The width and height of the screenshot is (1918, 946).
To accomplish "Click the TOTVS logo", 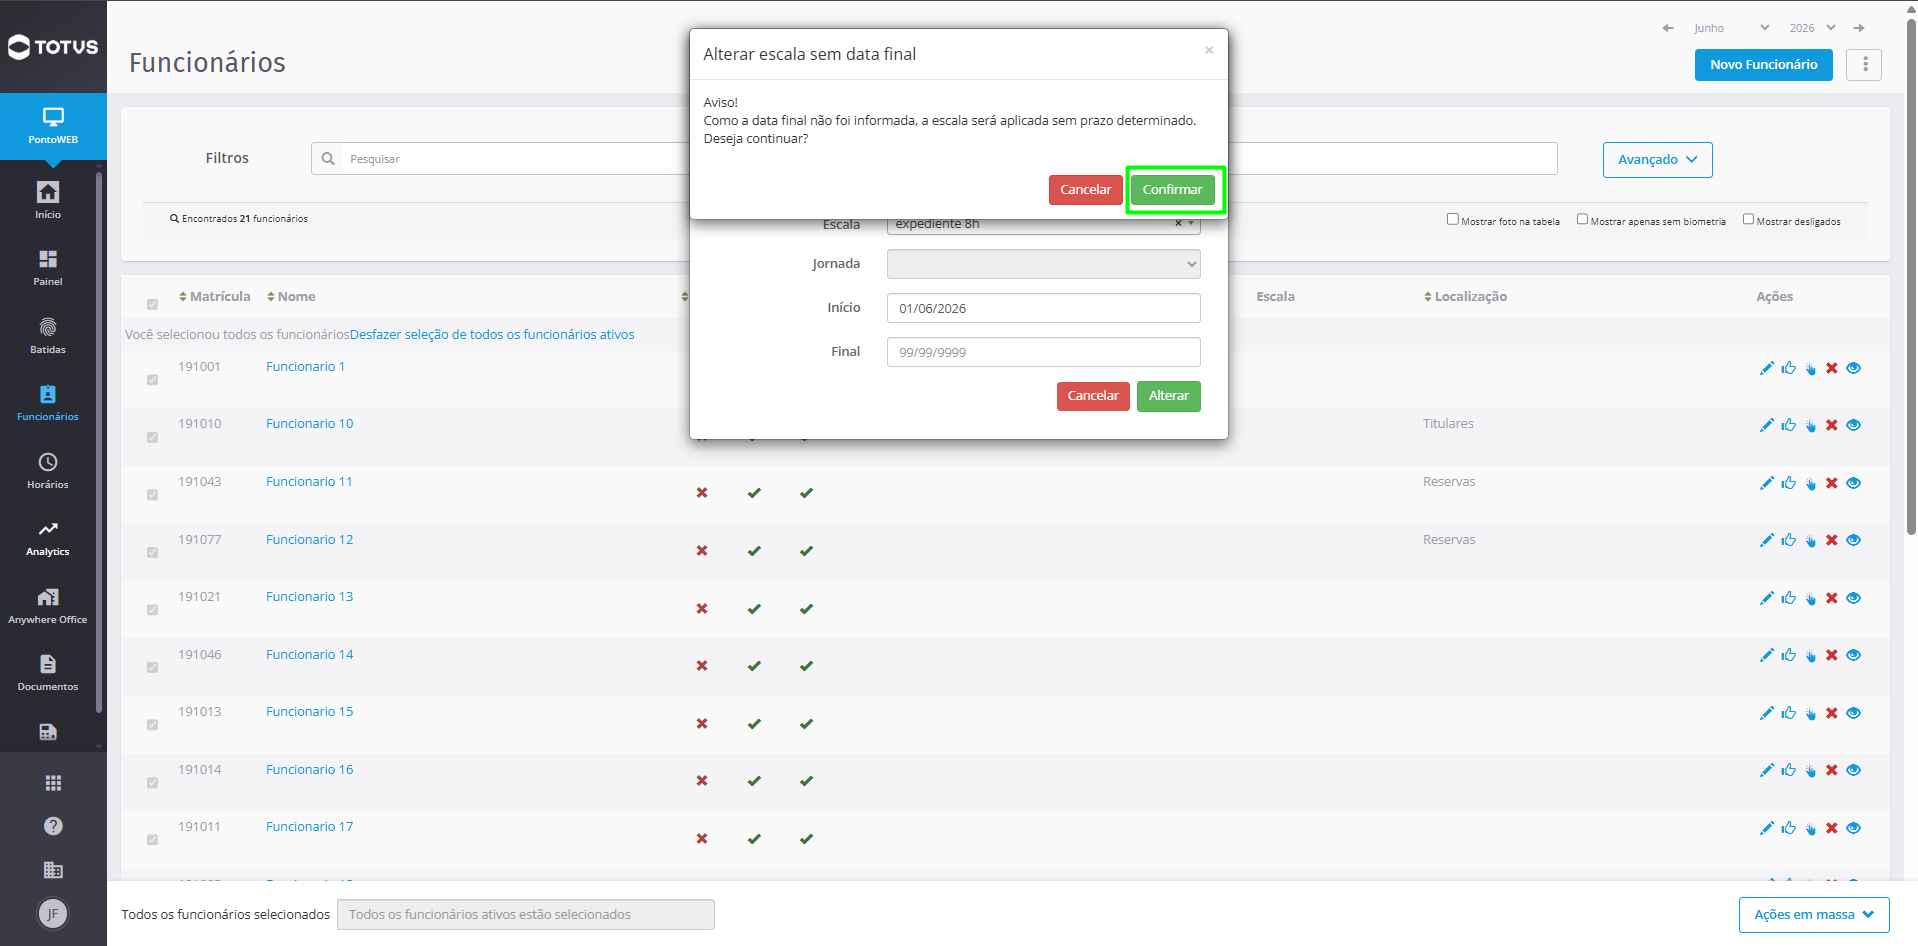I will point(53,47).
